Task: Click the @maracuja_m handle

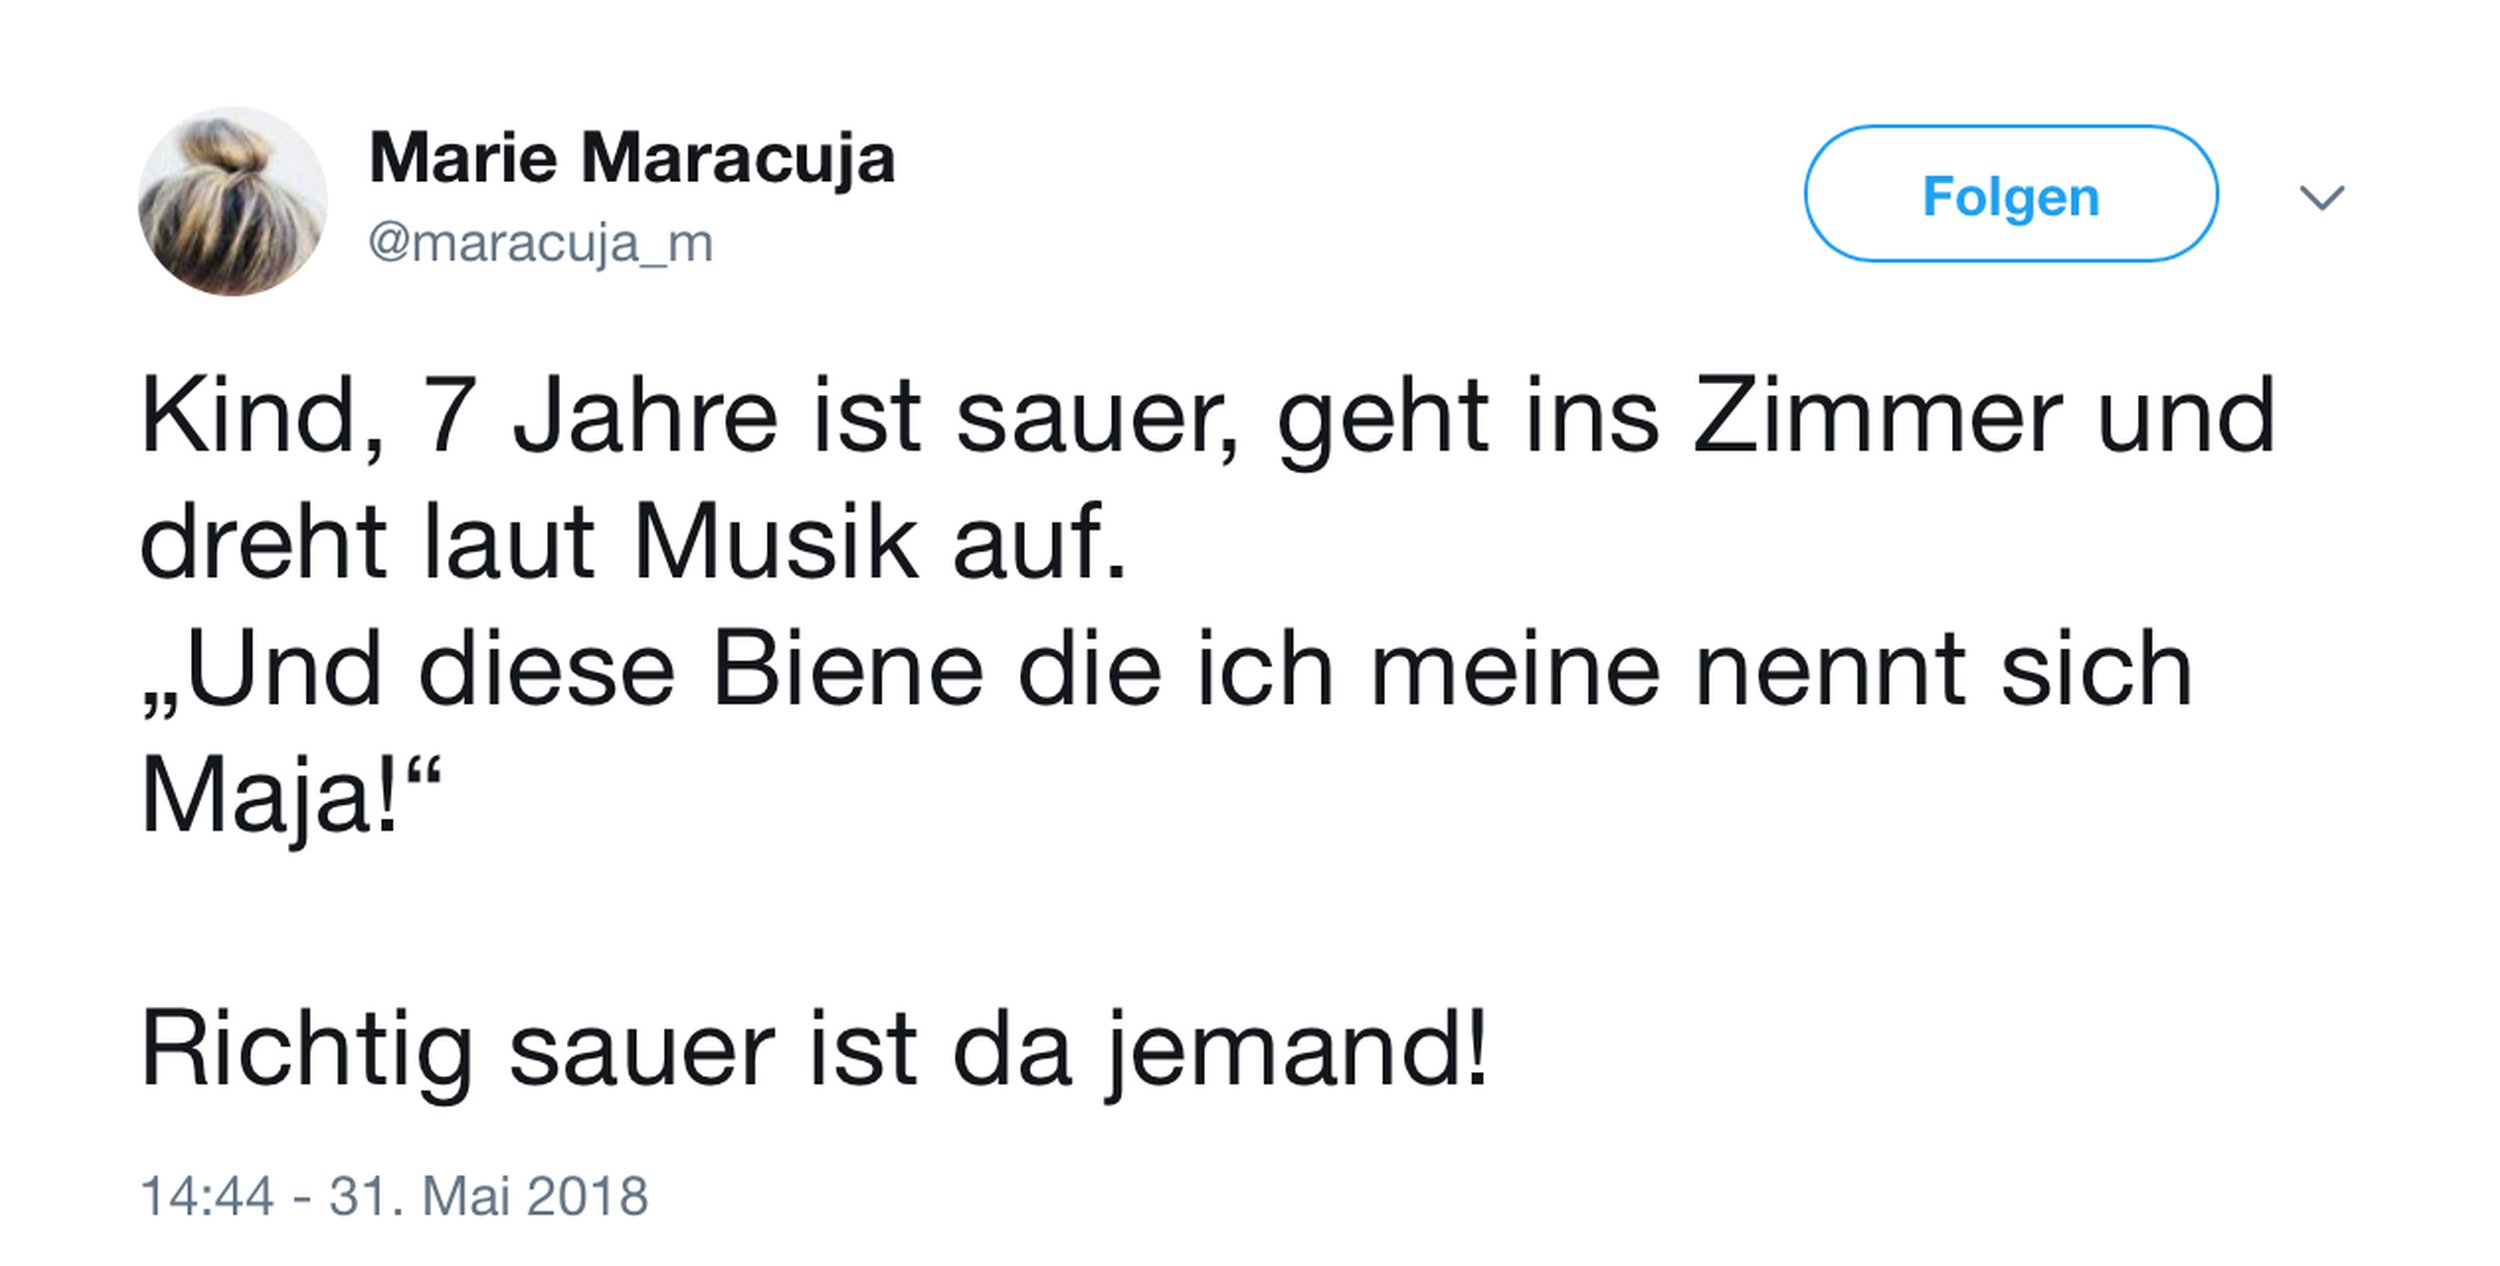Action: pos(540,243)
